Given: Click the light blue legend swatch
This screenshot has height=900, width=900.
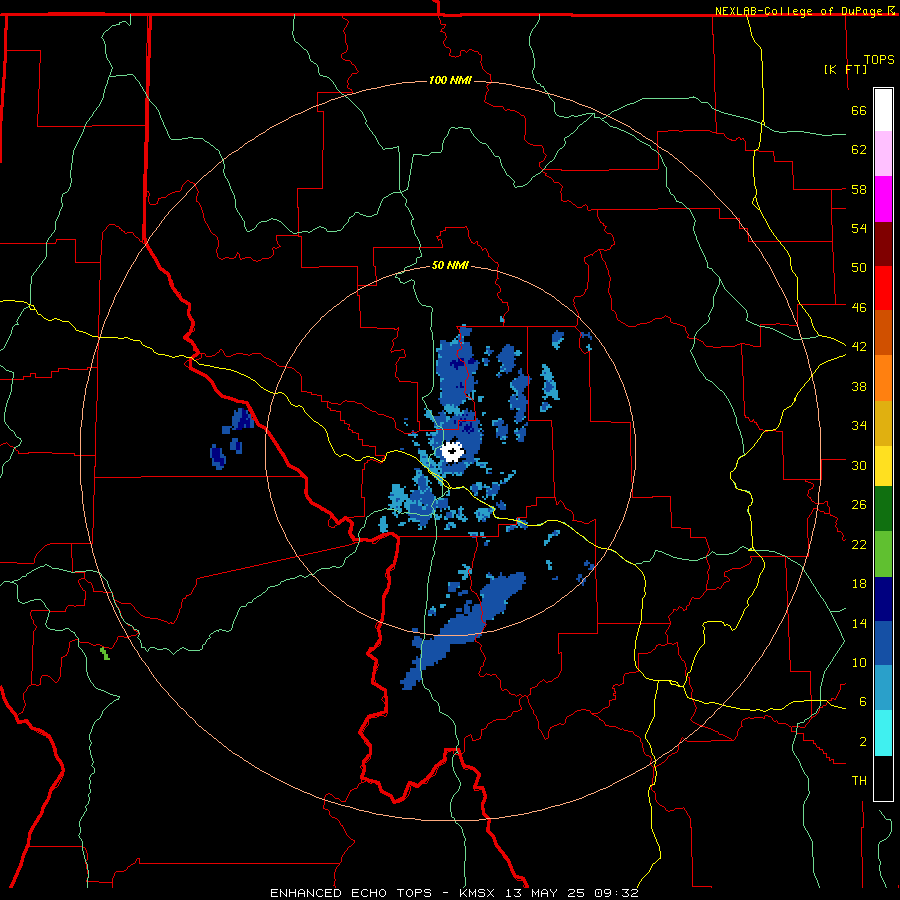Looking at the screenshot, I should (883, 687).
